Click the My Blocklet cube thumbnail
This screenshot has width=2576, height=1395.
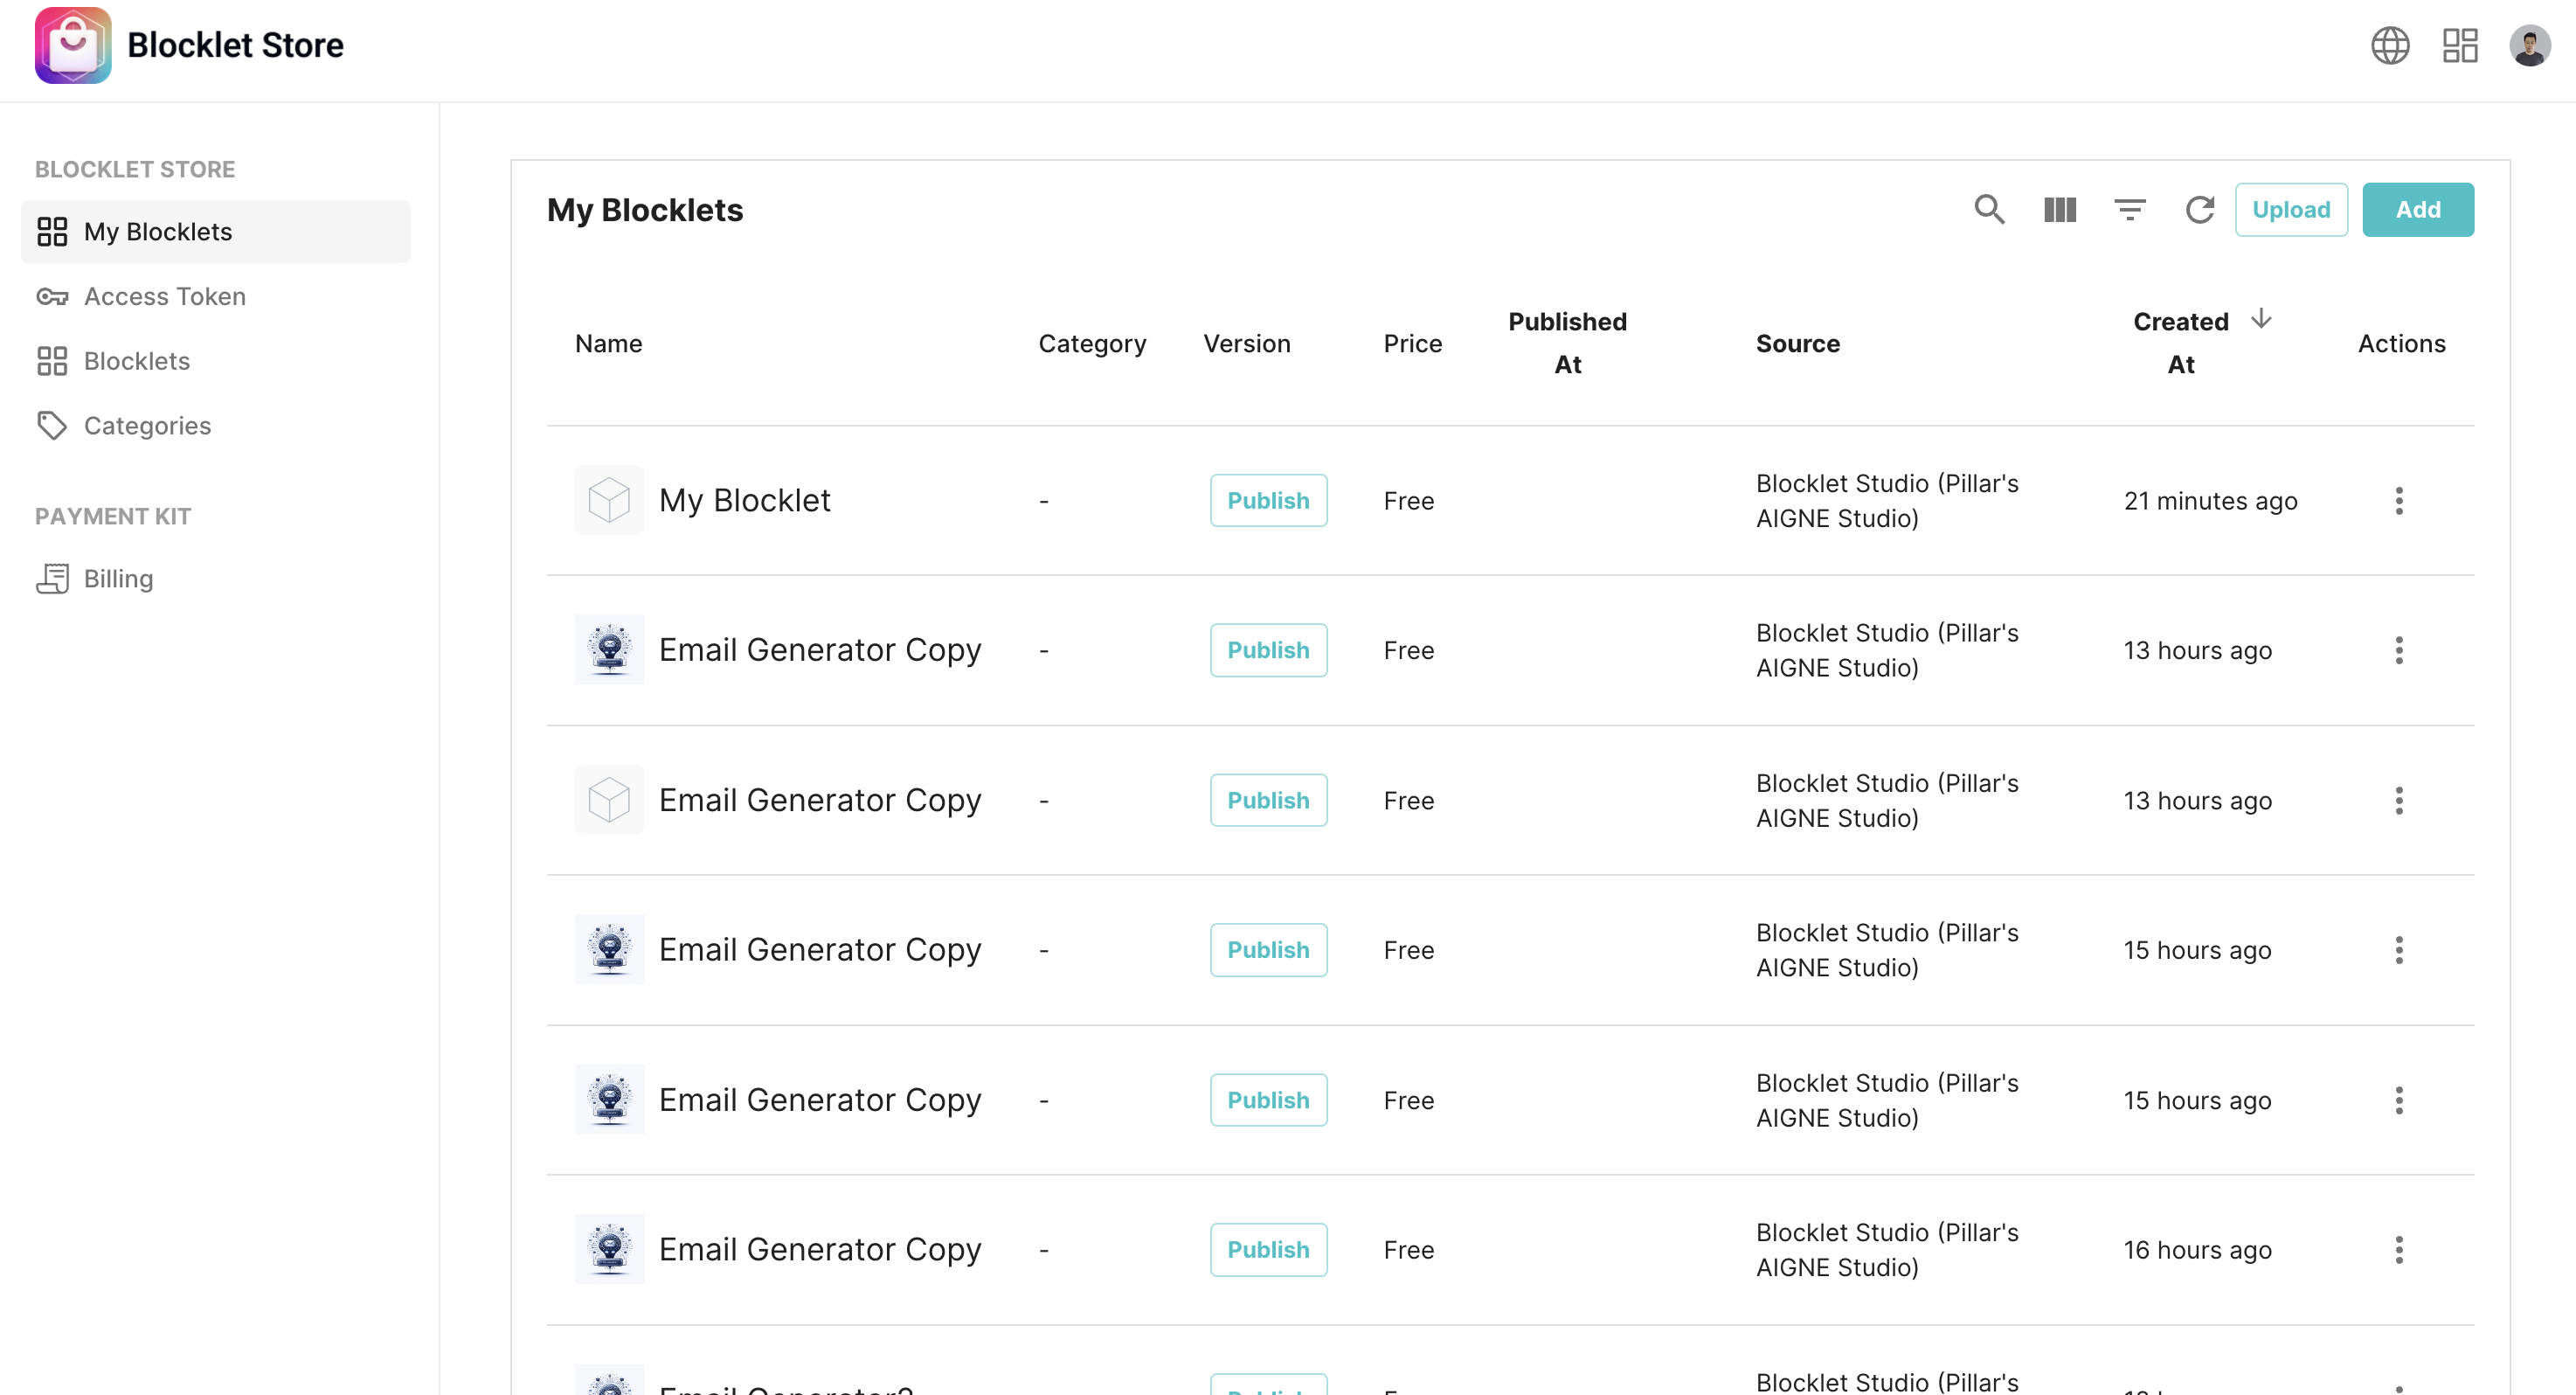(x=609, y=501)
